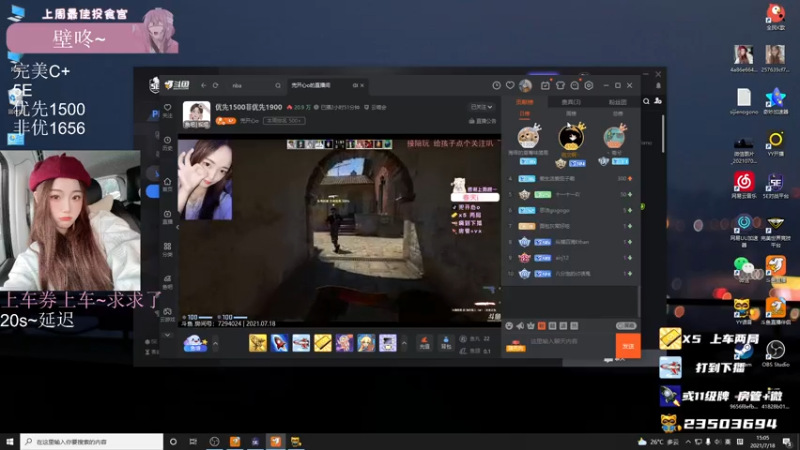800x450 pixels.
Task: Click the first-place crowned avatar in ranking
Action: (571, 138)
